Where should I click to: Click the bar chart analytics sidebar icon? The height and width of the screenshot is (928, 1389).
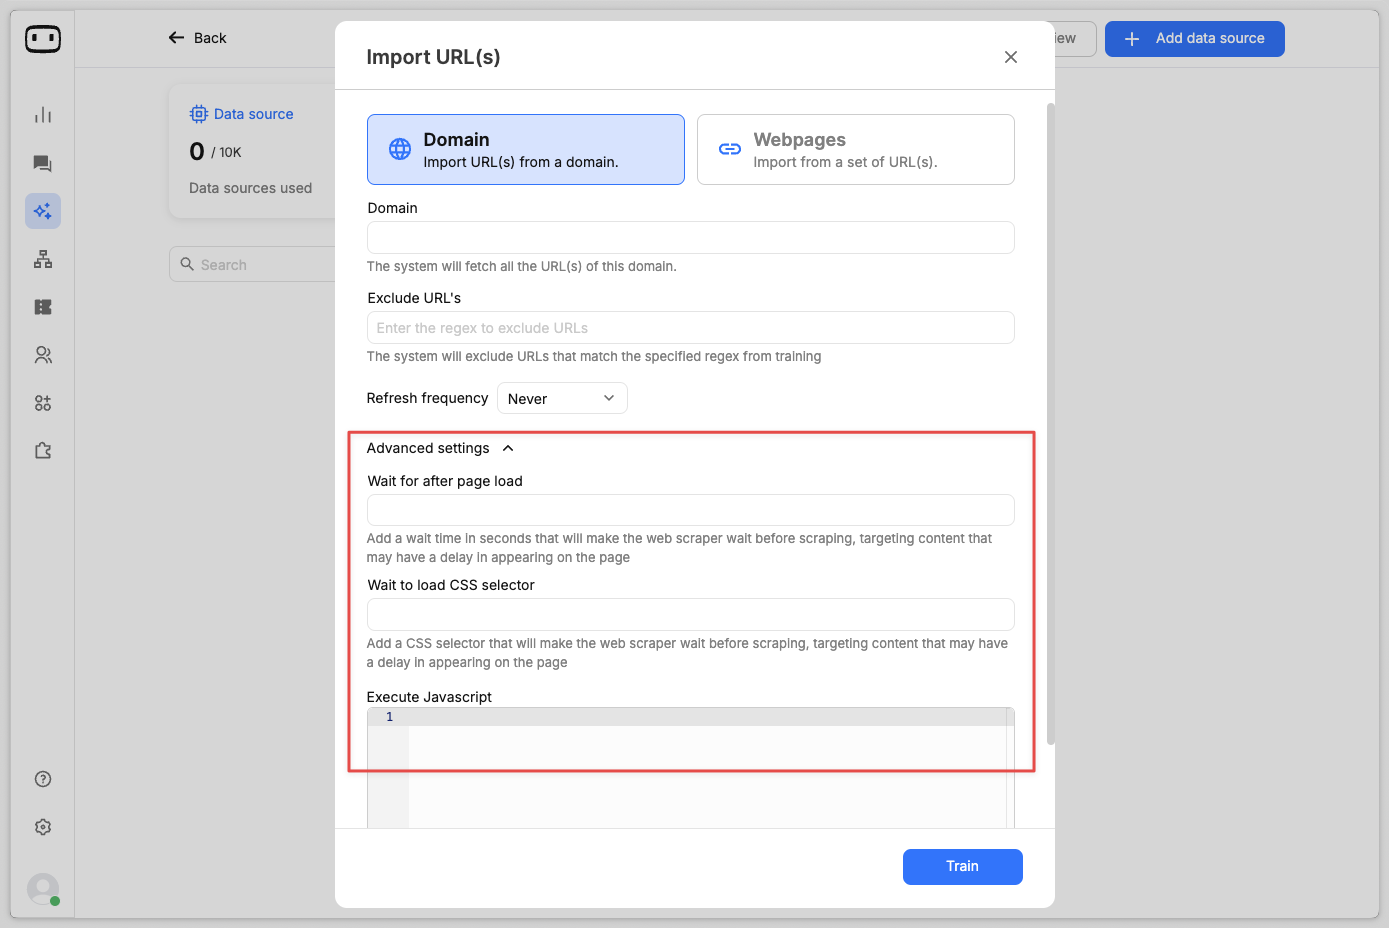click(43, 115)
